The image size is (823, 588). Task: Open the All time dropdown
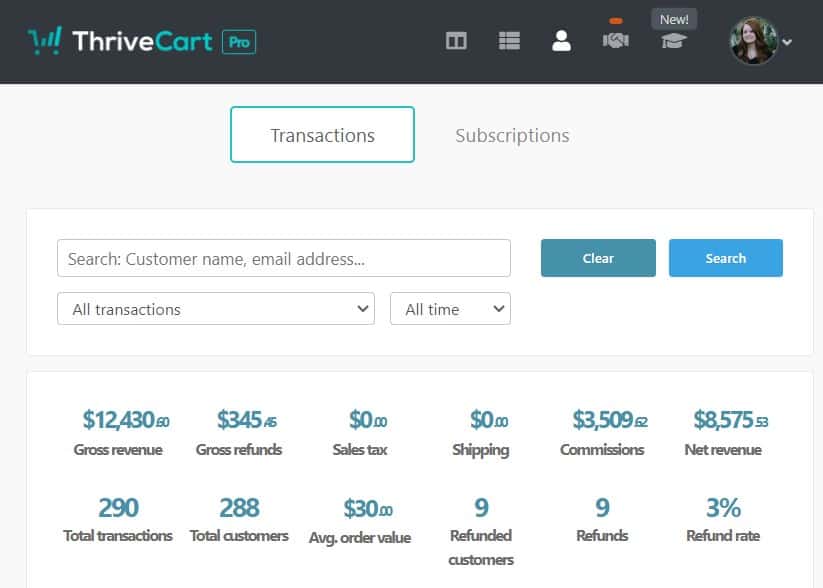click(x=450, y=309)
